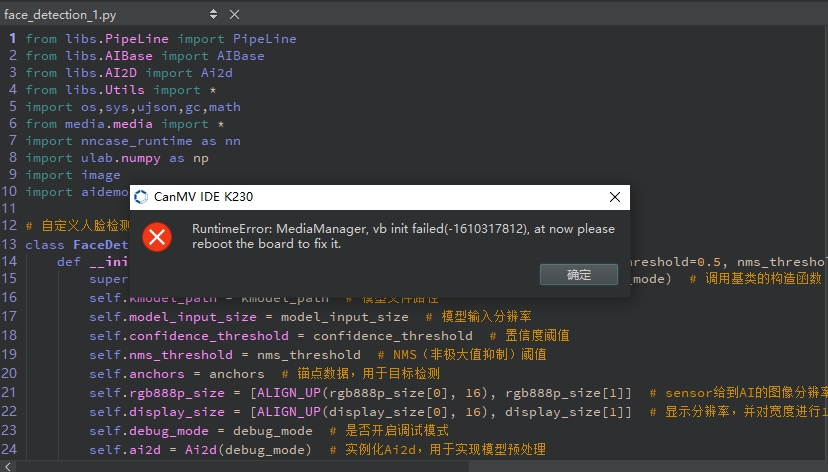Click the comment '模型输入分辨率' on line 17
The width and height of the screenshot is (828, 472).
coord(486,316)
